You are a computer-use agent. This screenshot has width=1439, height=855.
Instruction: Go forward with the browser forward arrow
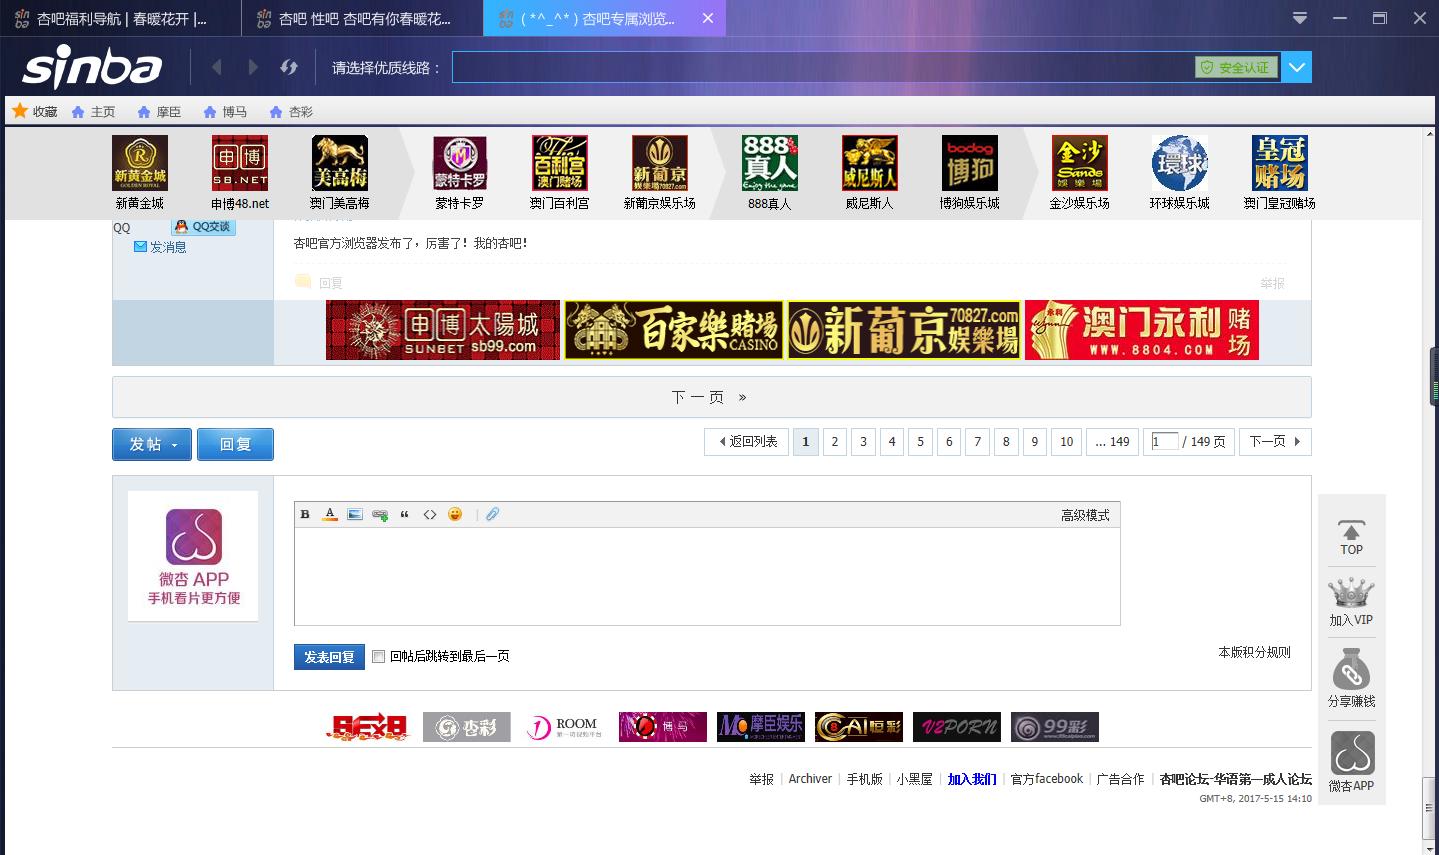coord(252,67)
